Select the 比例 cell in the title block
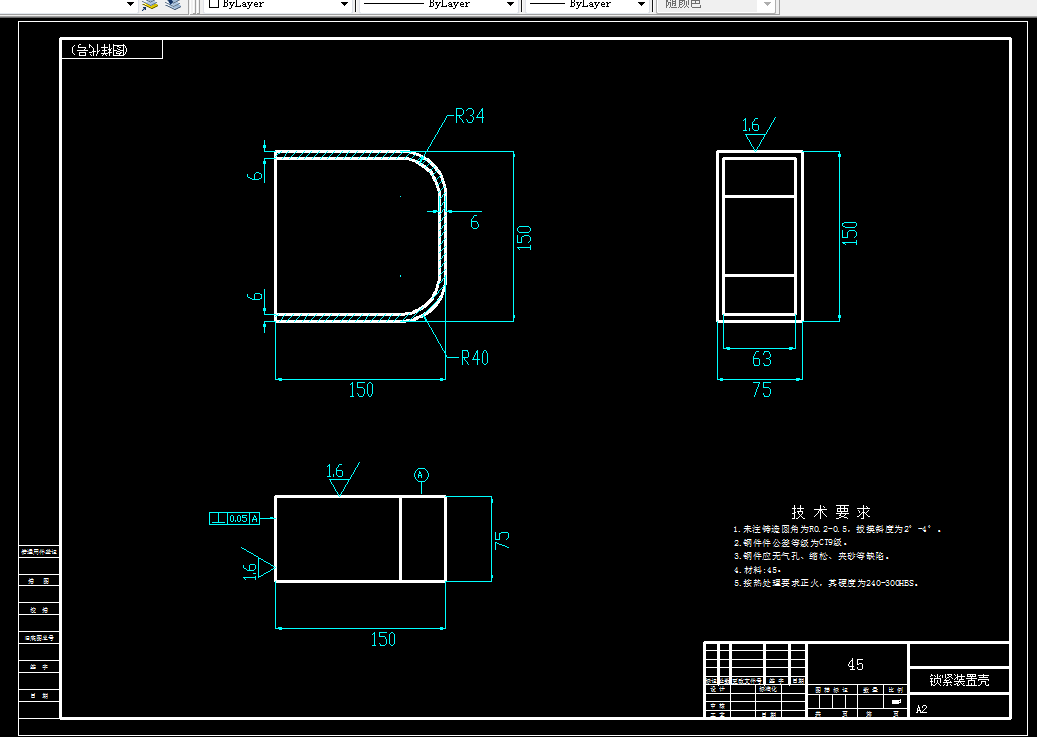1037x737 pixels. click(x=895, y=689)
